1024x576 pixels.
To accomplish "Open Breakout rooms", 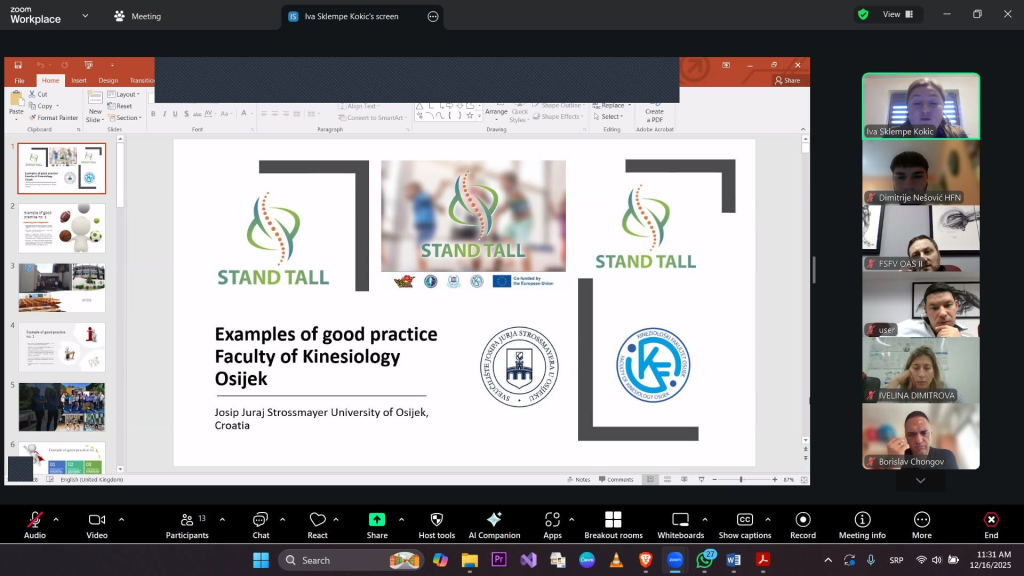I will coord(613,525).
